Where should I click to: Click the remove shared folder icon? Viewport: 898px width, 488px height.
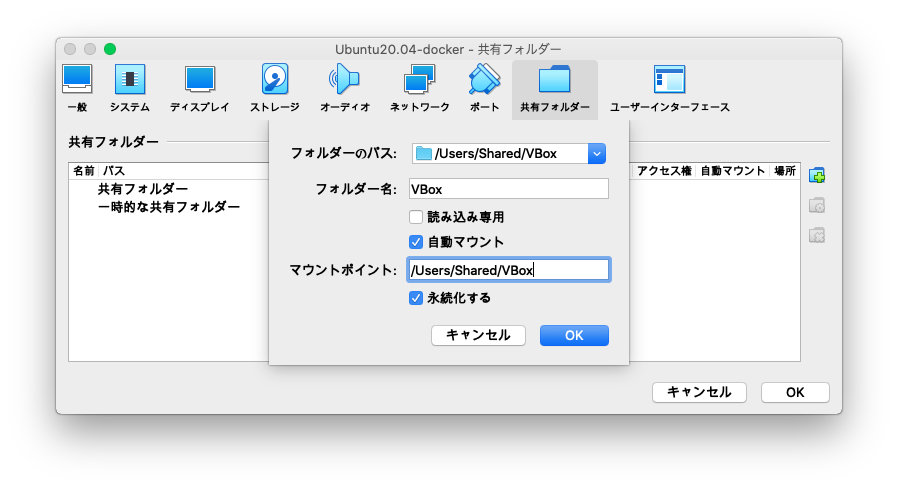pos(817,235)
